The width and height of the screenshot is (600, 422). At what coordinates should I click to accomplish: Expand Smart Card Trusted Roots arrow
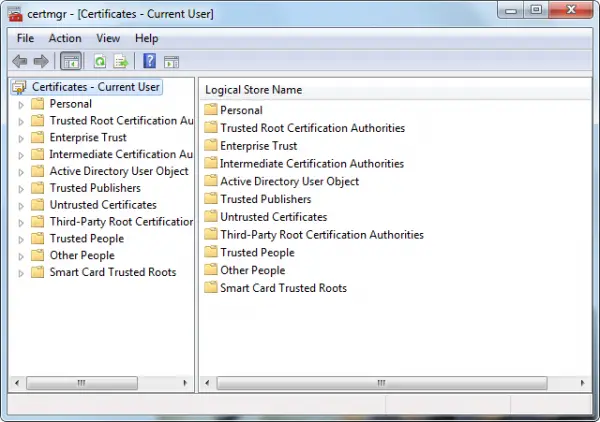tap(21, 273)
